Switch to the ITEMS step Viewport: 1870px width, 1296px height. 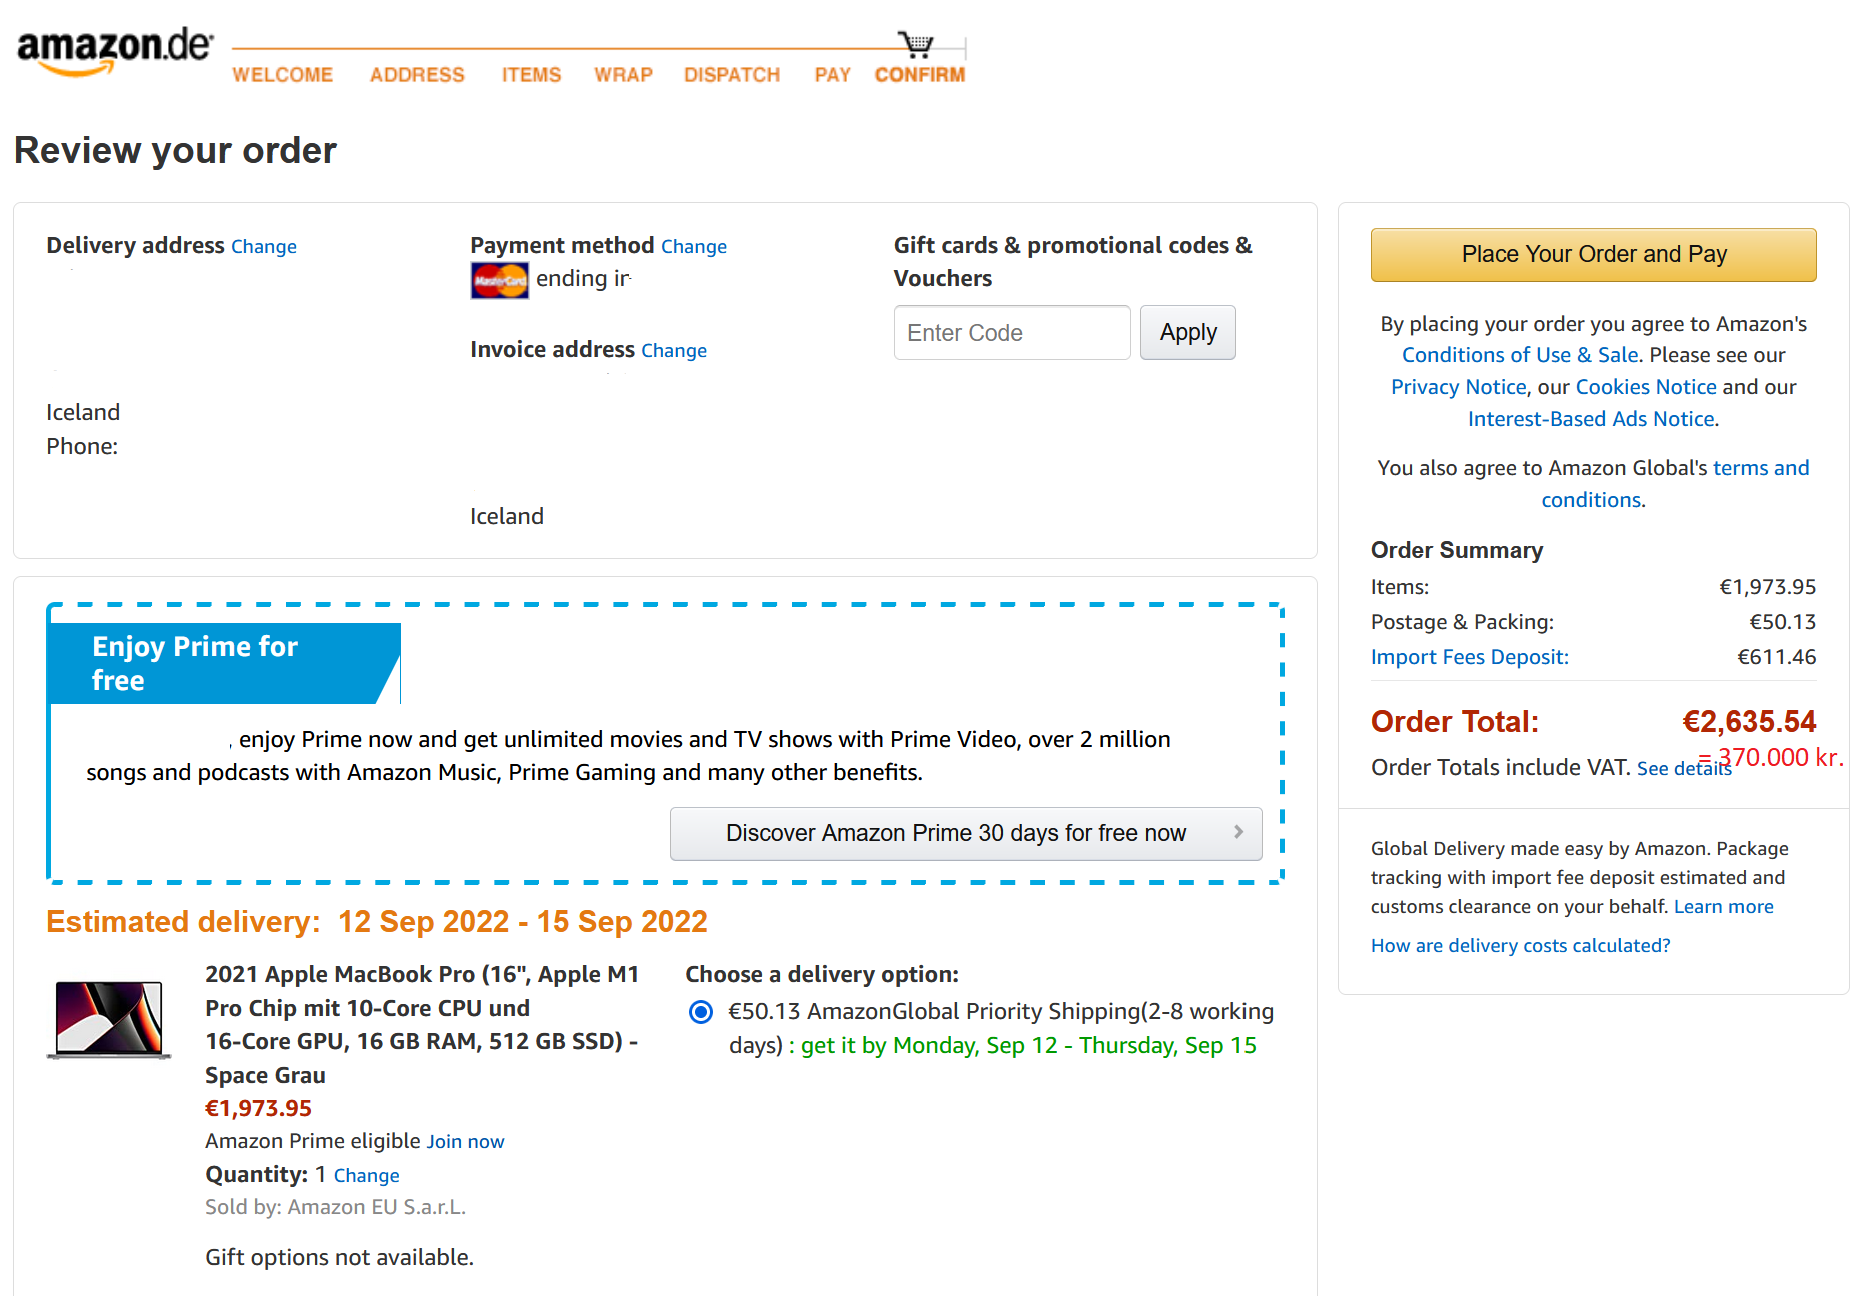point(531,74)
